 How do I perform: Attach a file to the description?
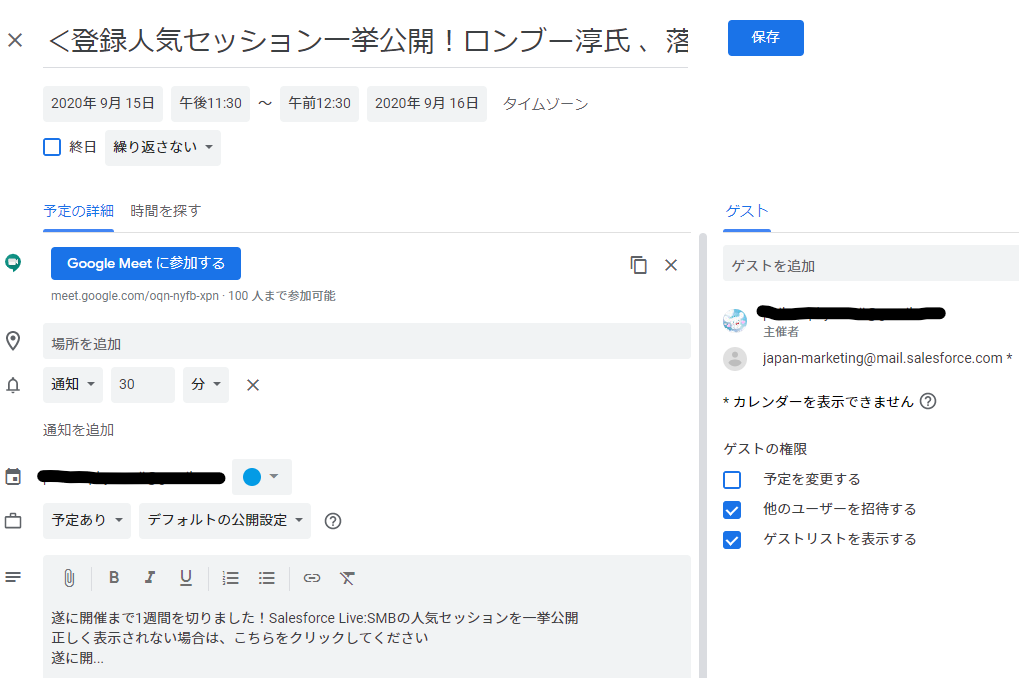69,578
